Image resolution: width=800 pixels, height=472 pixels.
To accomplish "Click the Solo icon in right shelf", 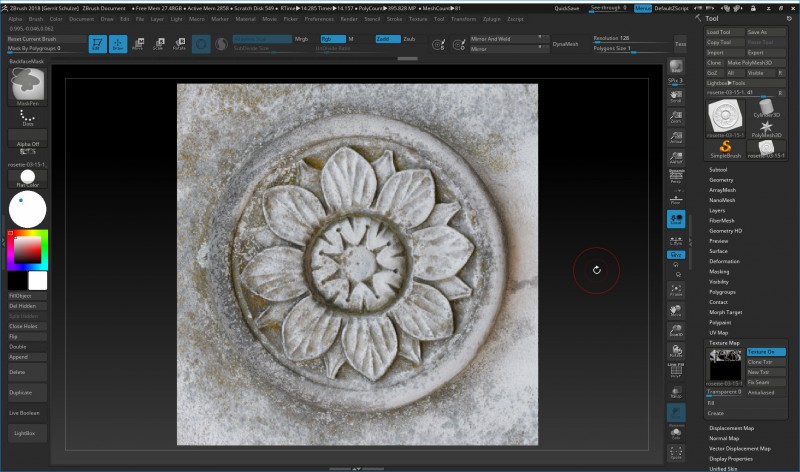I will point(676,433).
